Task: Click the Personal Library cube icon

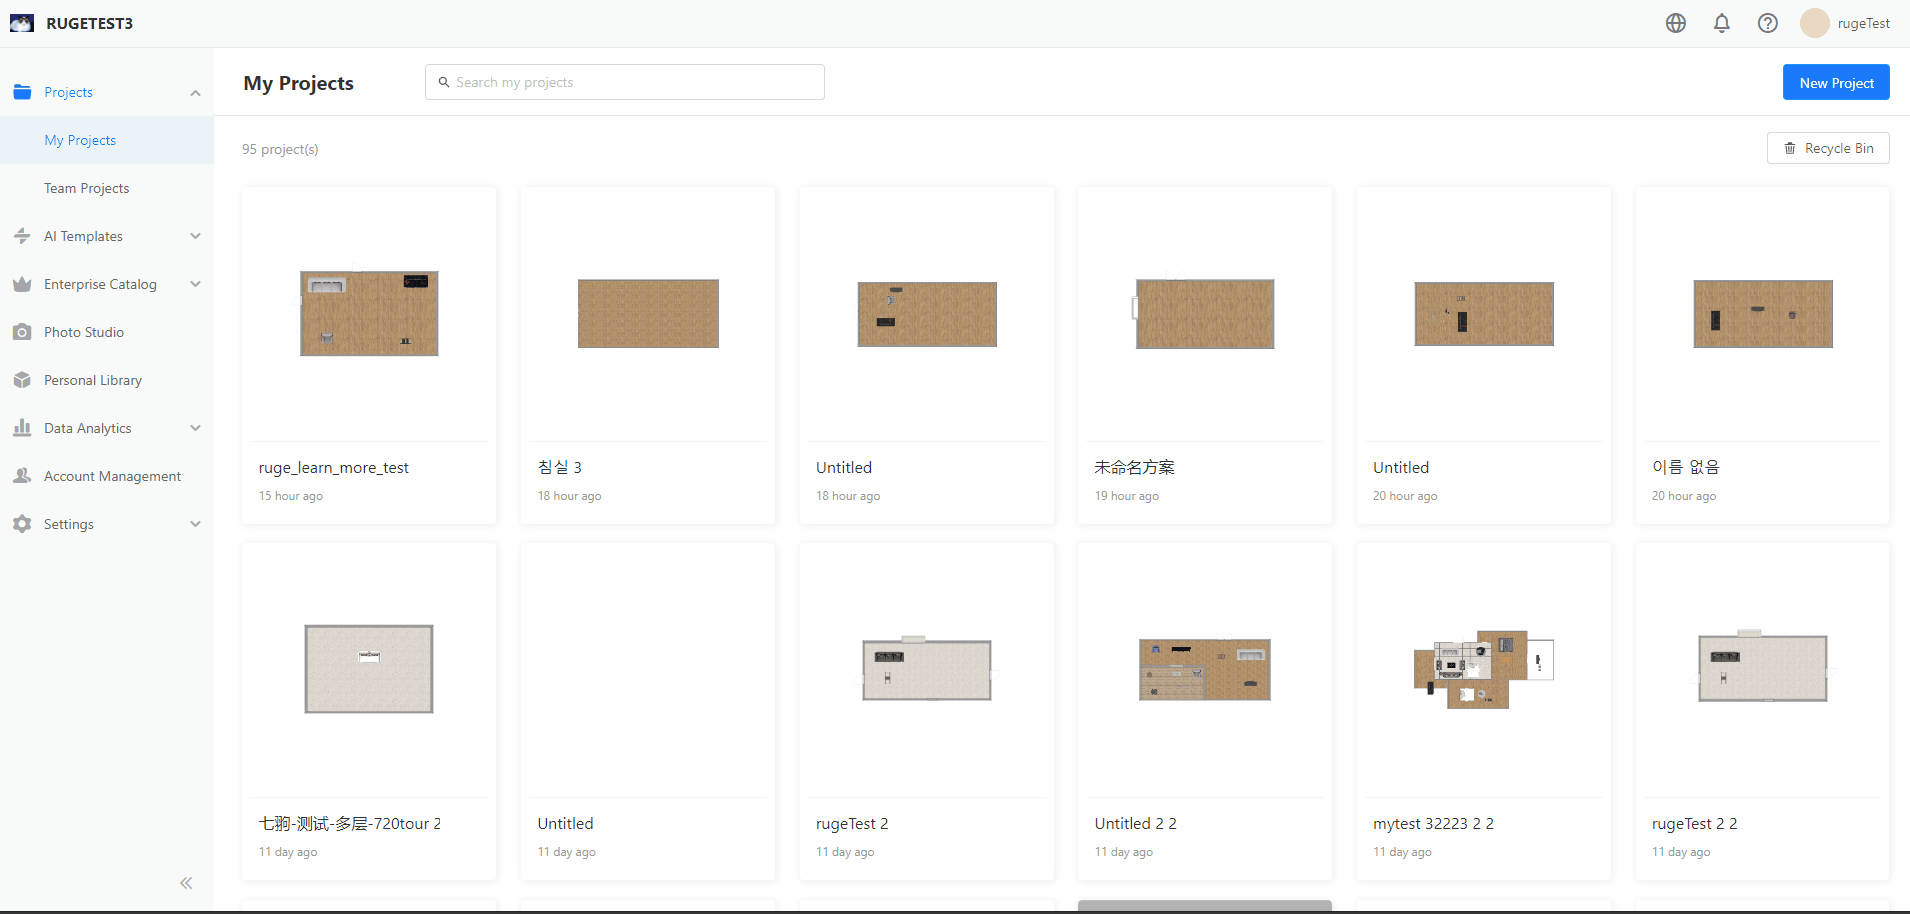Action: (22, 380)
